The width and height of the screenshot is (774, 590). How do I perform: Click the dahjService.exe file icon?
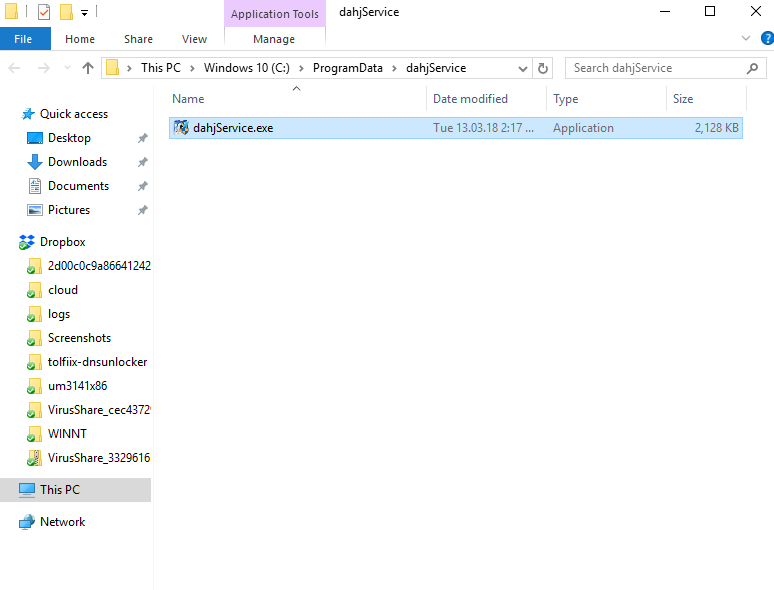pos(181,128)
